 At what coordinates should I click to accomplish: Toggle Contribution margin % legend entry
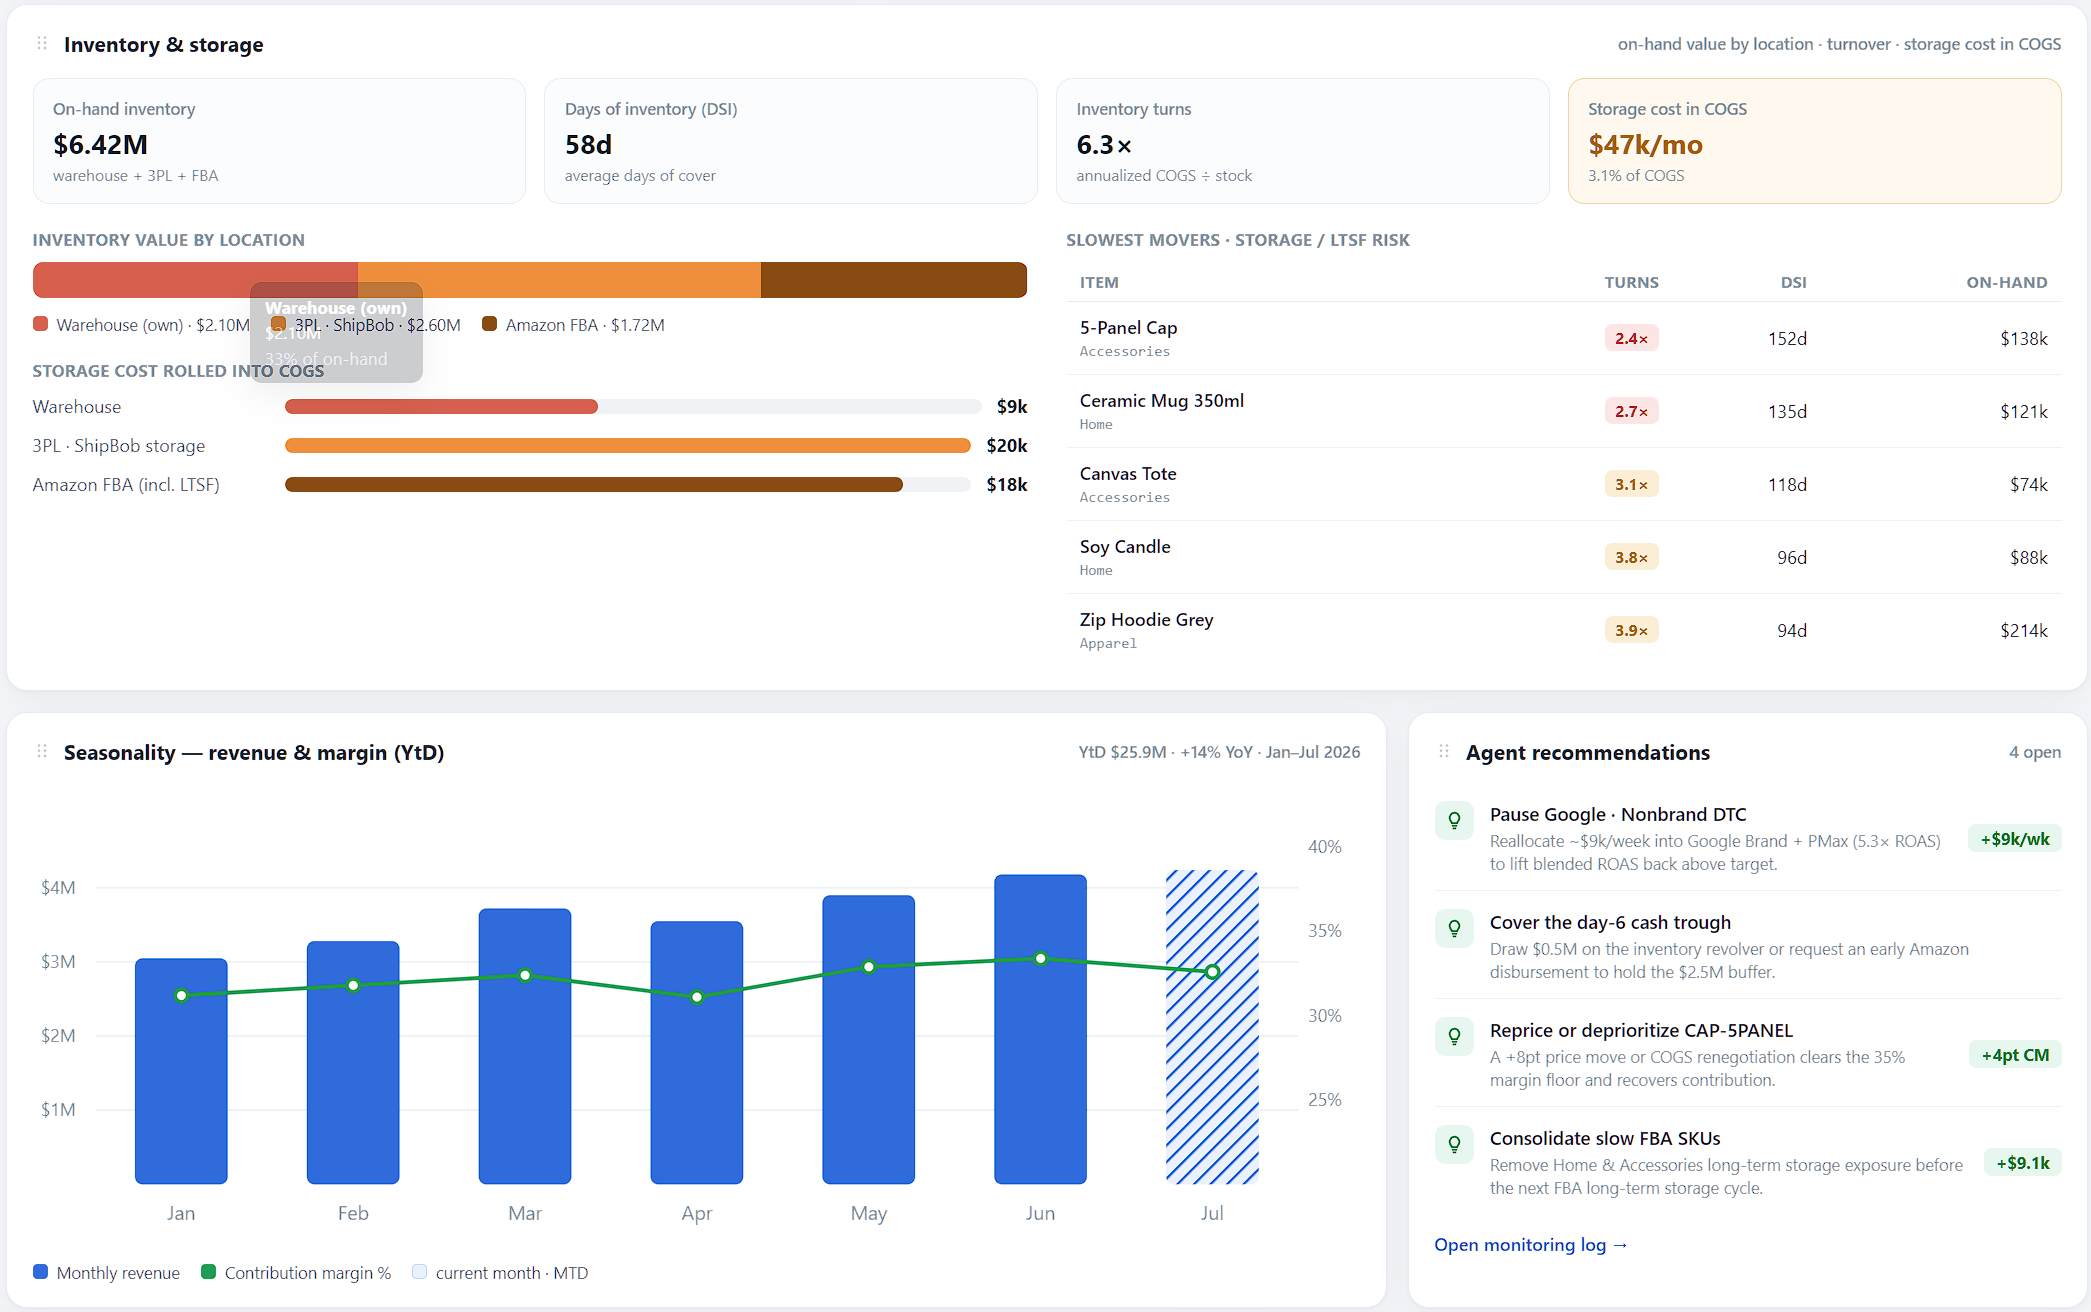296,1273
